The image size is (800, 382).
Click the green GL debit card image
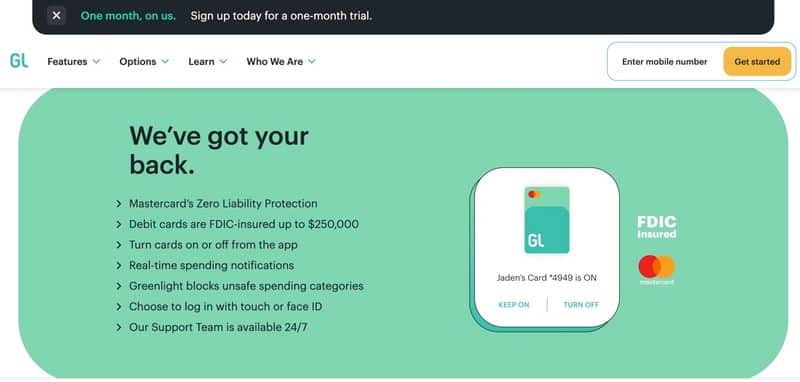click(x=547, y=220)
